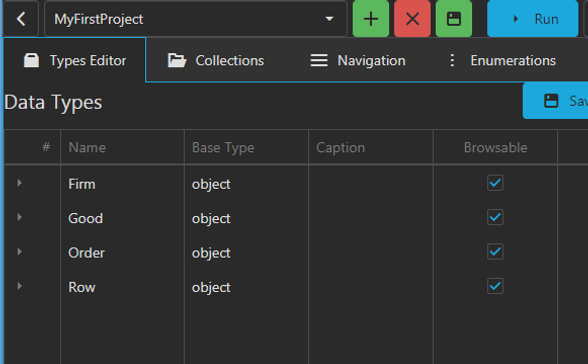Screen dimensions: 588x364
Task: Expand the Order row
Action: pyautogui.click(x=20, y=252)
